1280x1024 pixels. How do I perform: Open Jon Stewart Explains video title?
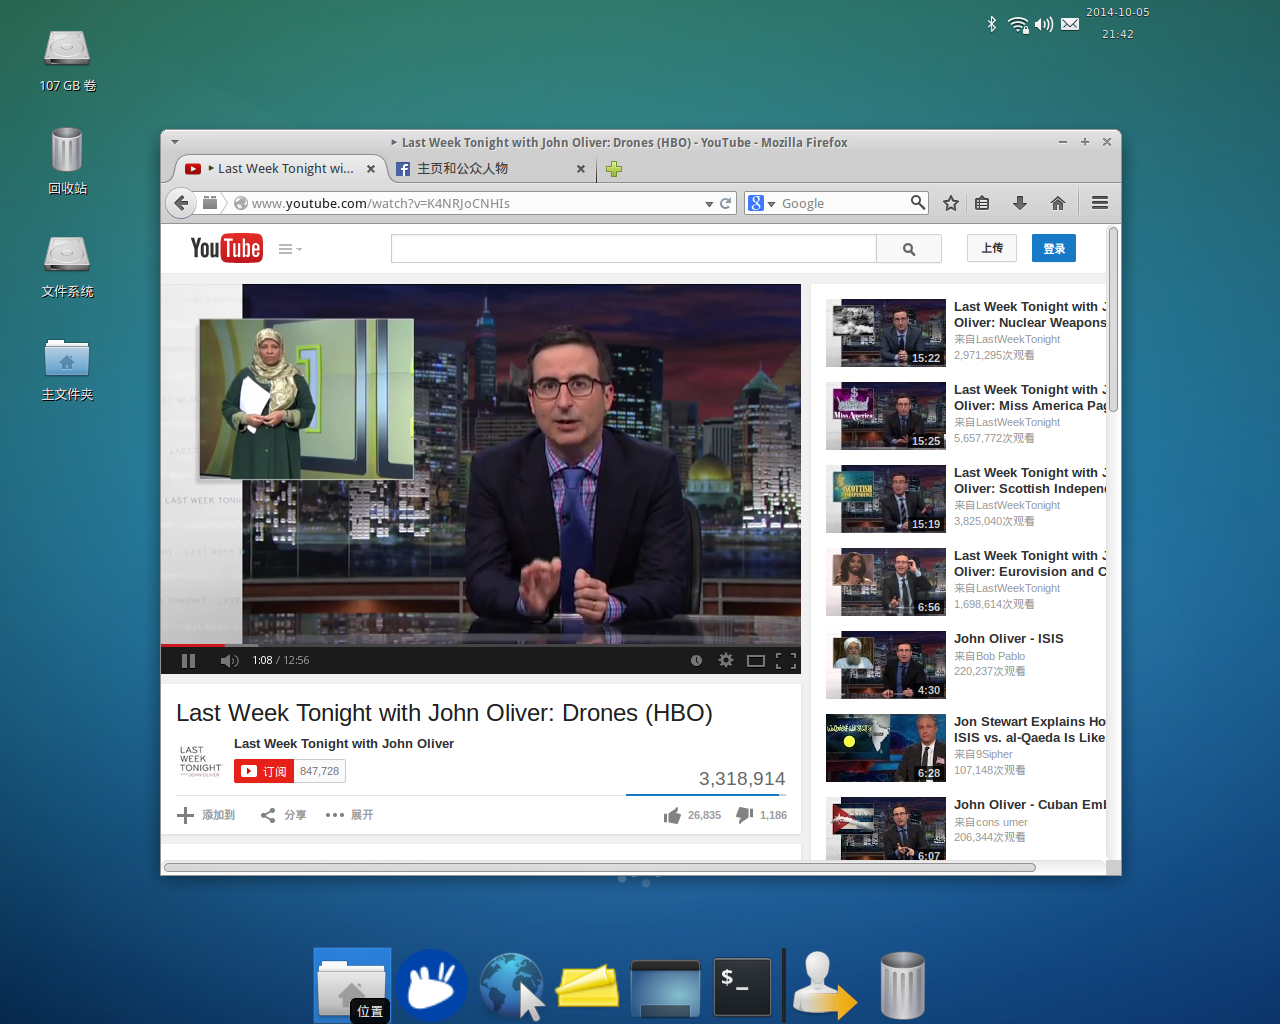coord(1030,730)
